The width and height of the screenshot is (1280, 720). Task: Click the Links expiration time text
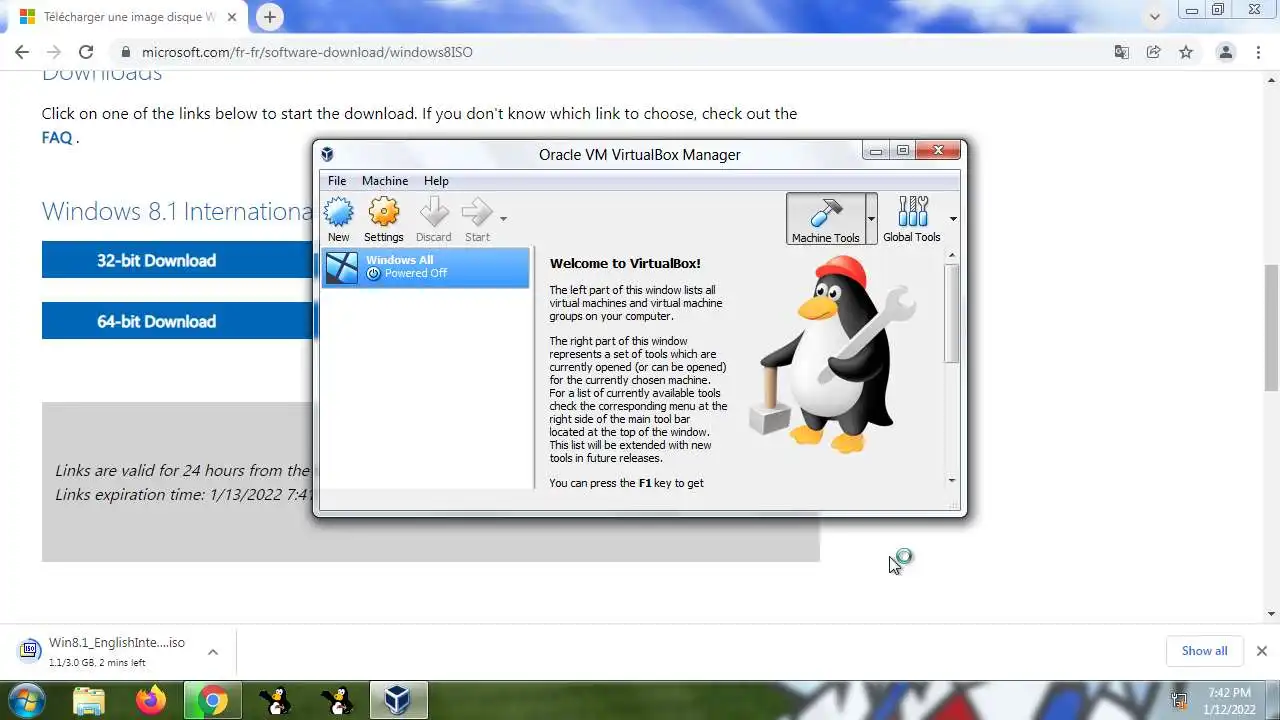pyautogui.click(x=184, y=494)
